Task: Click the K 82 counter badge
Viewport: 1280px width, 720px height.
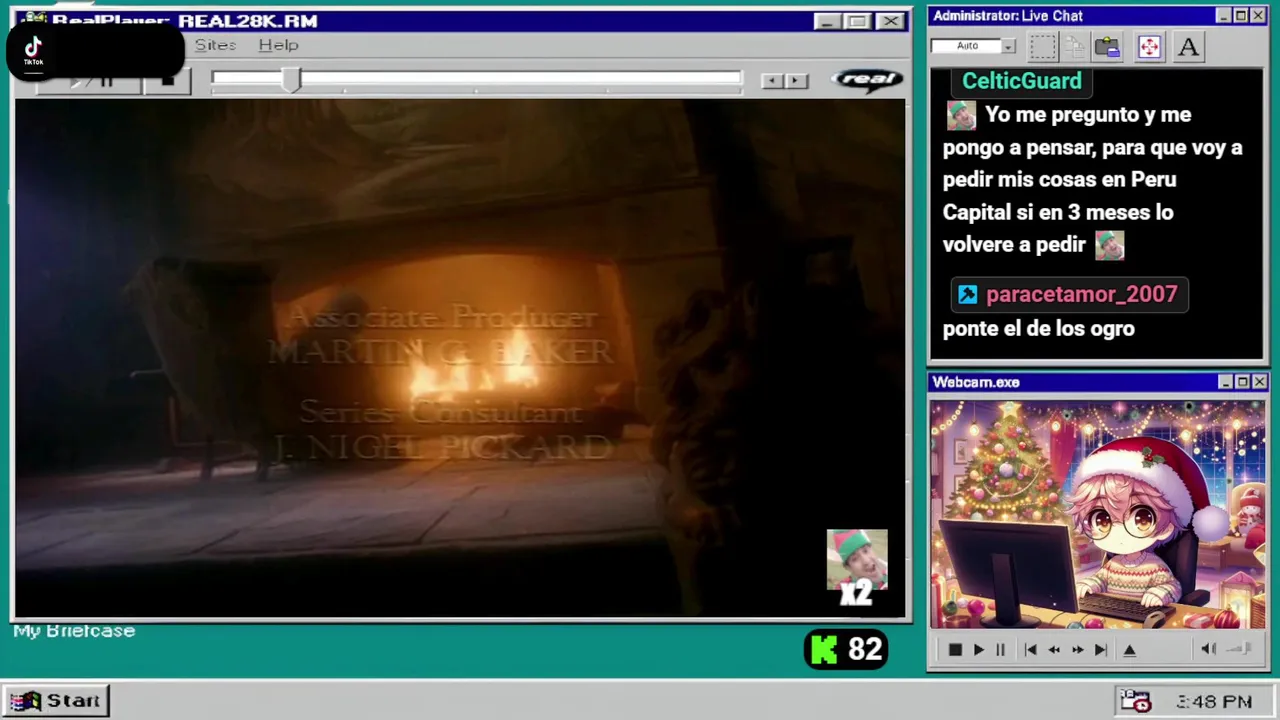Action: (x=846, y=650)
